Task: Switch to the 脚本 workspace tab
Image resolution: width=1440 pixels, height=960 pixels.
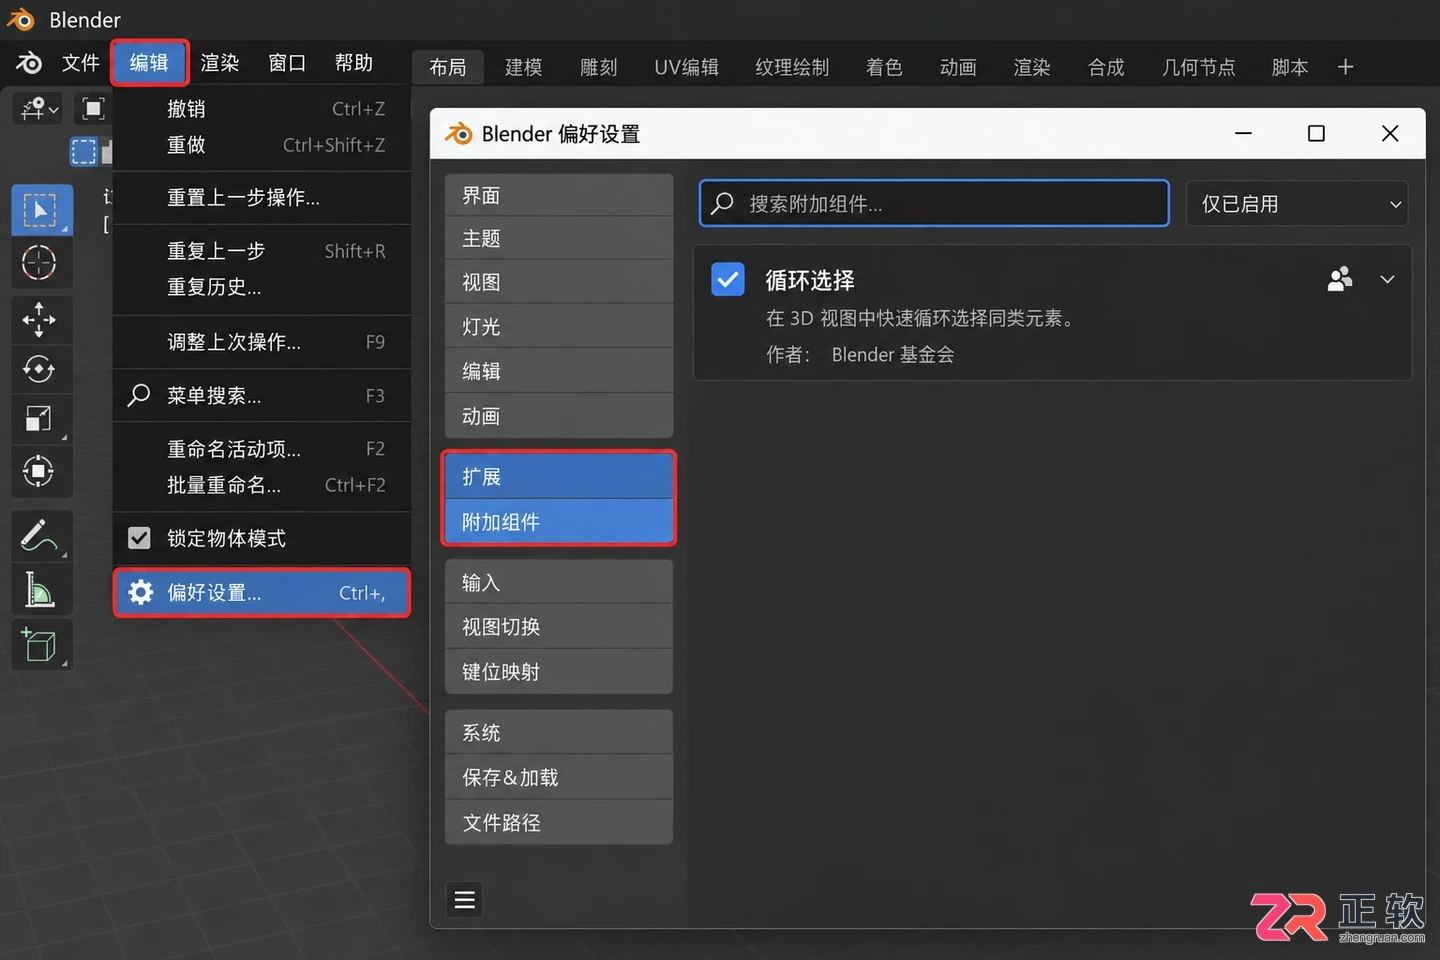Action: coord(1290,67)
